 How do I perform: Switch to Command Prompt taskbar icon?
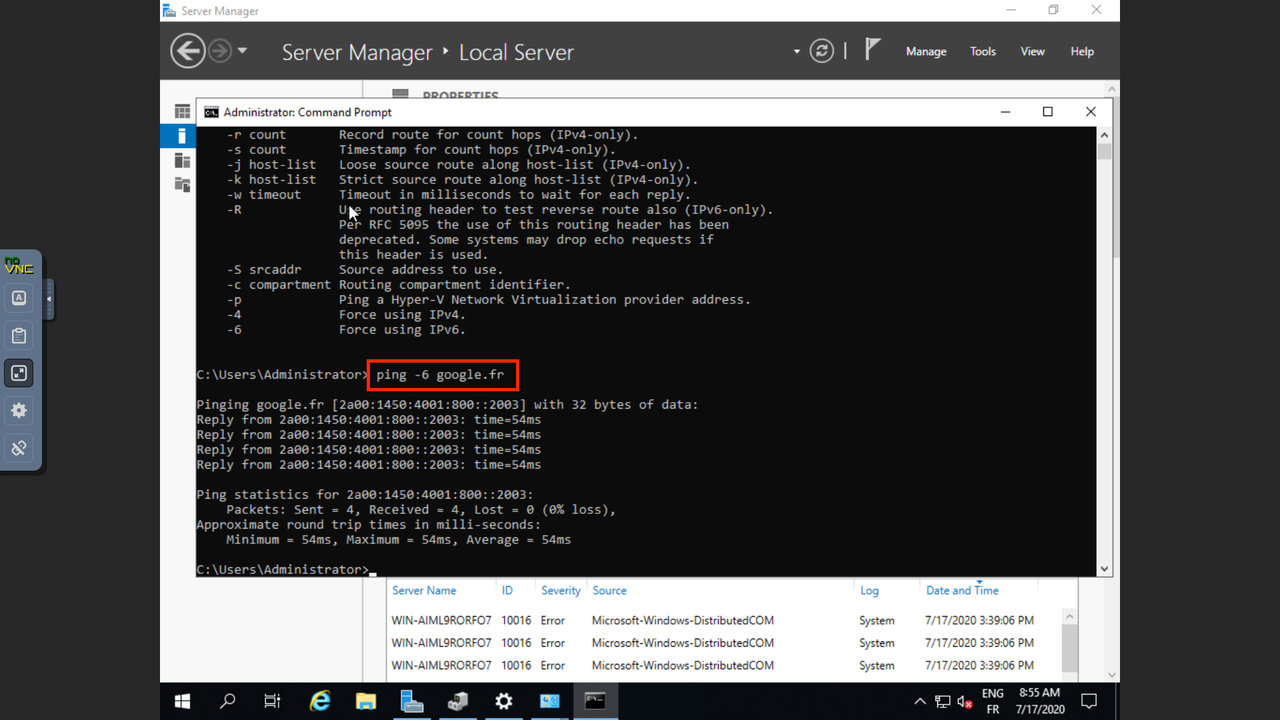[x=595, y=701]
